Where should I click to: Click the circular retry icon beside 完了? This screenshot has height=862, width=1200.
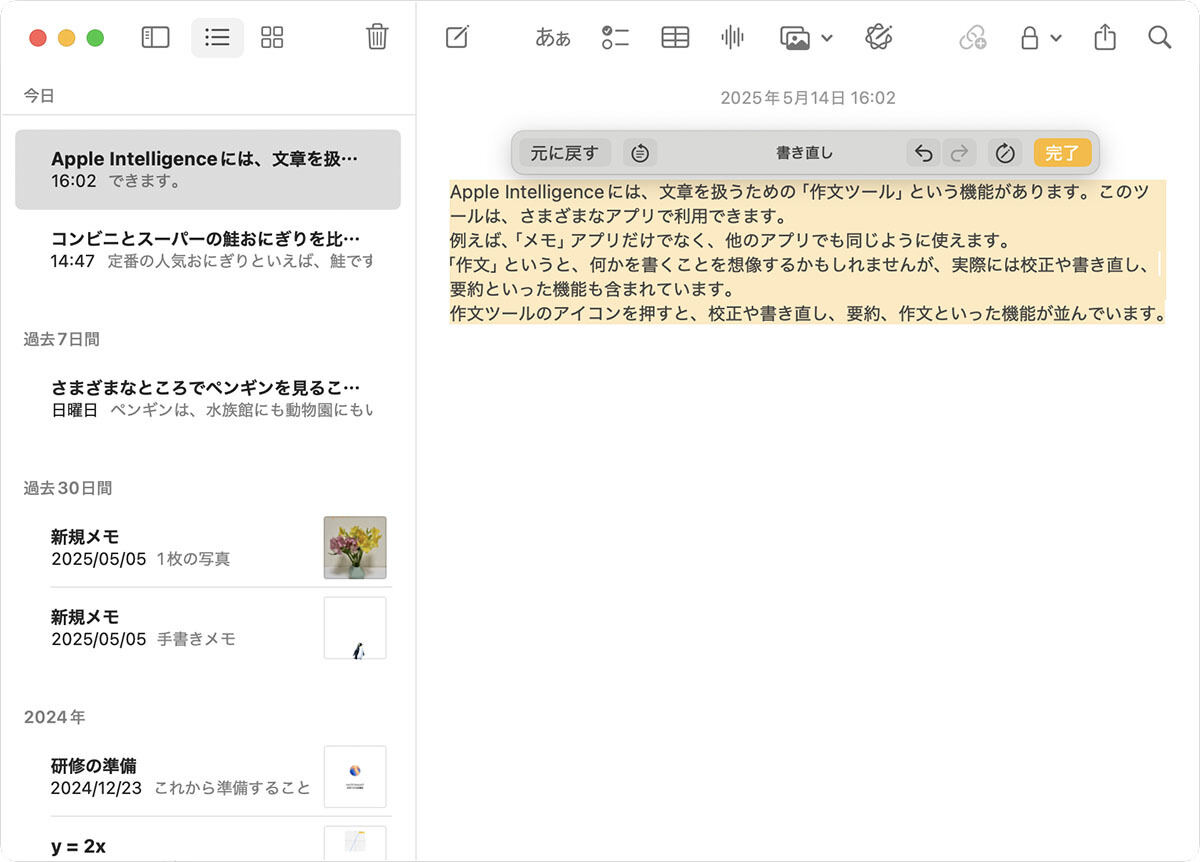click(1005, 153)
